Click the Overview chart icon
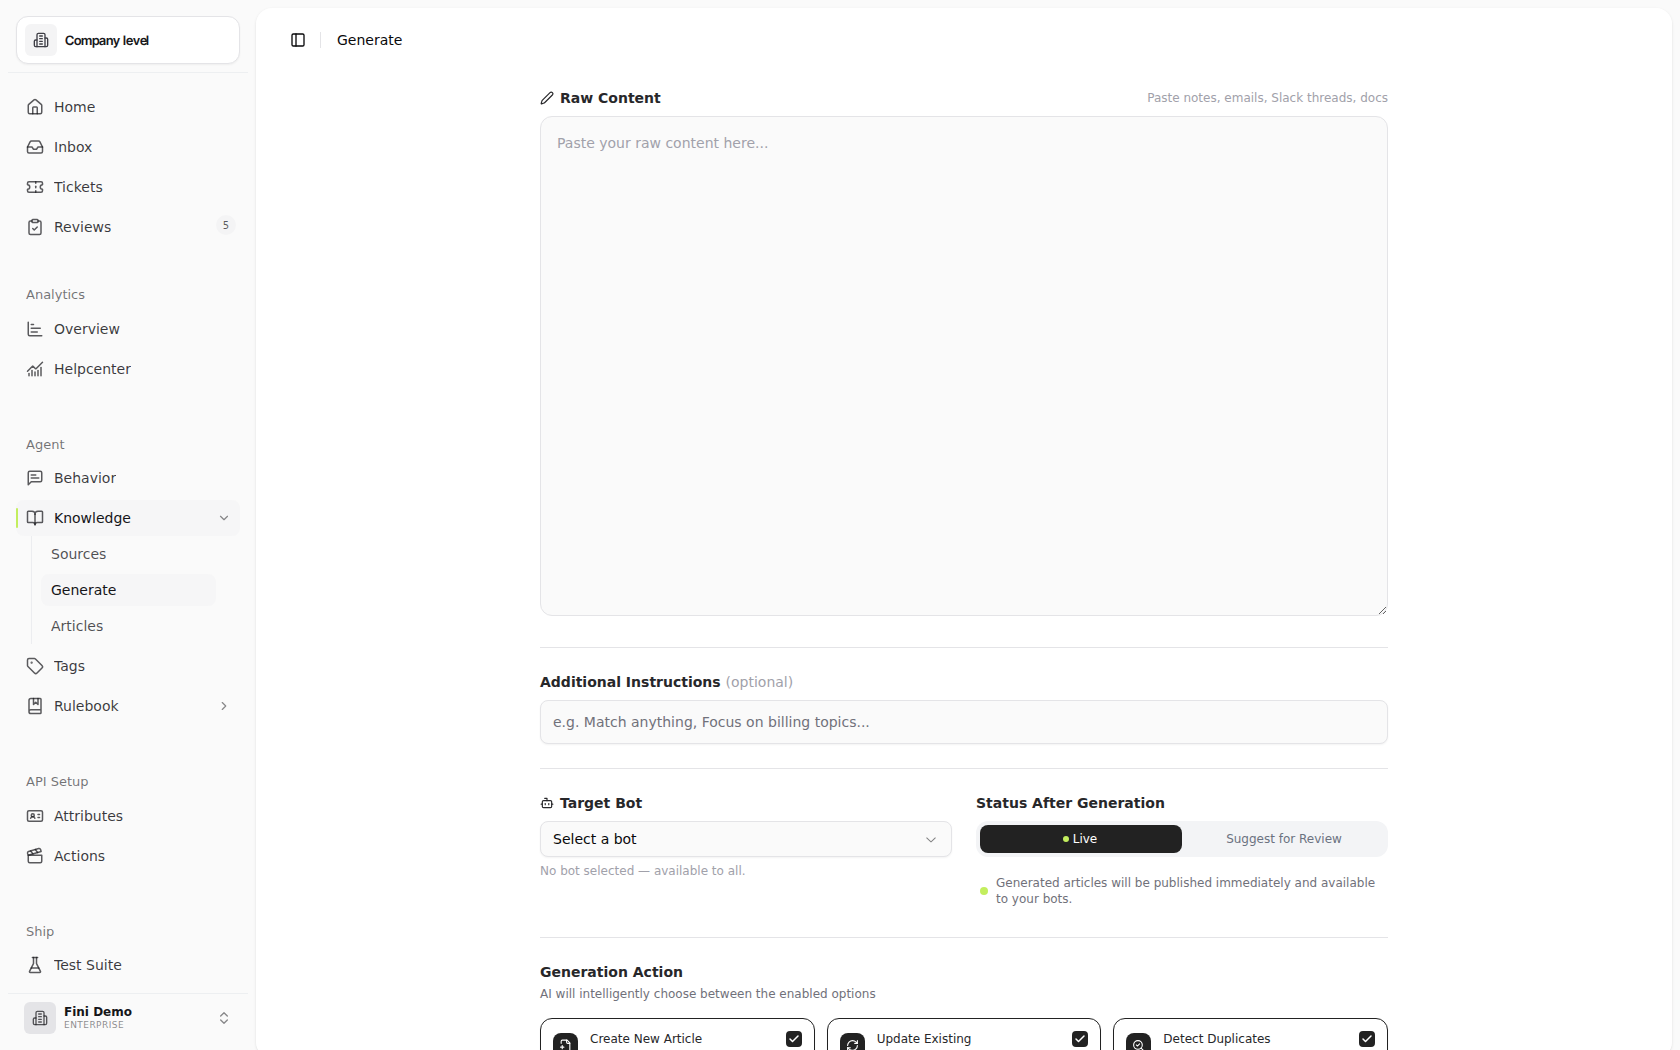This screenshot has height=1050, width=1680. pos(35,329)
